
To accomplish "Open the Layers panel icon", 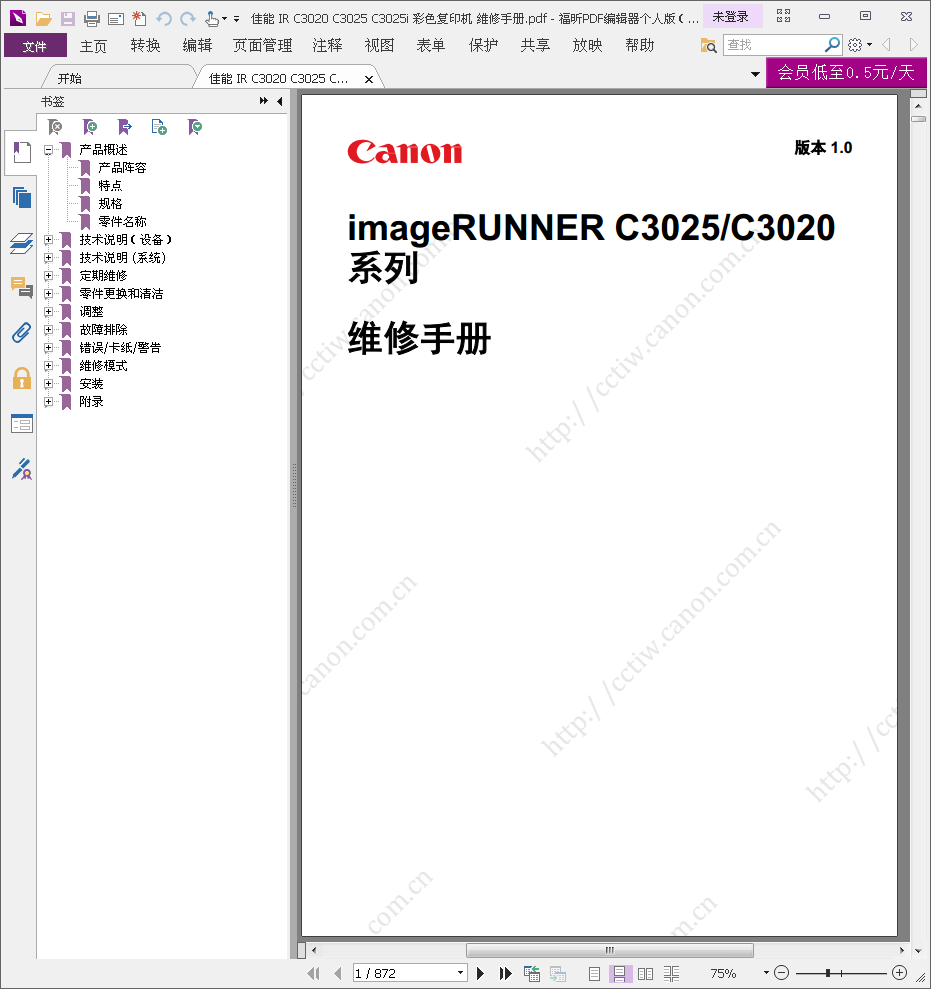I will point(21,243).
